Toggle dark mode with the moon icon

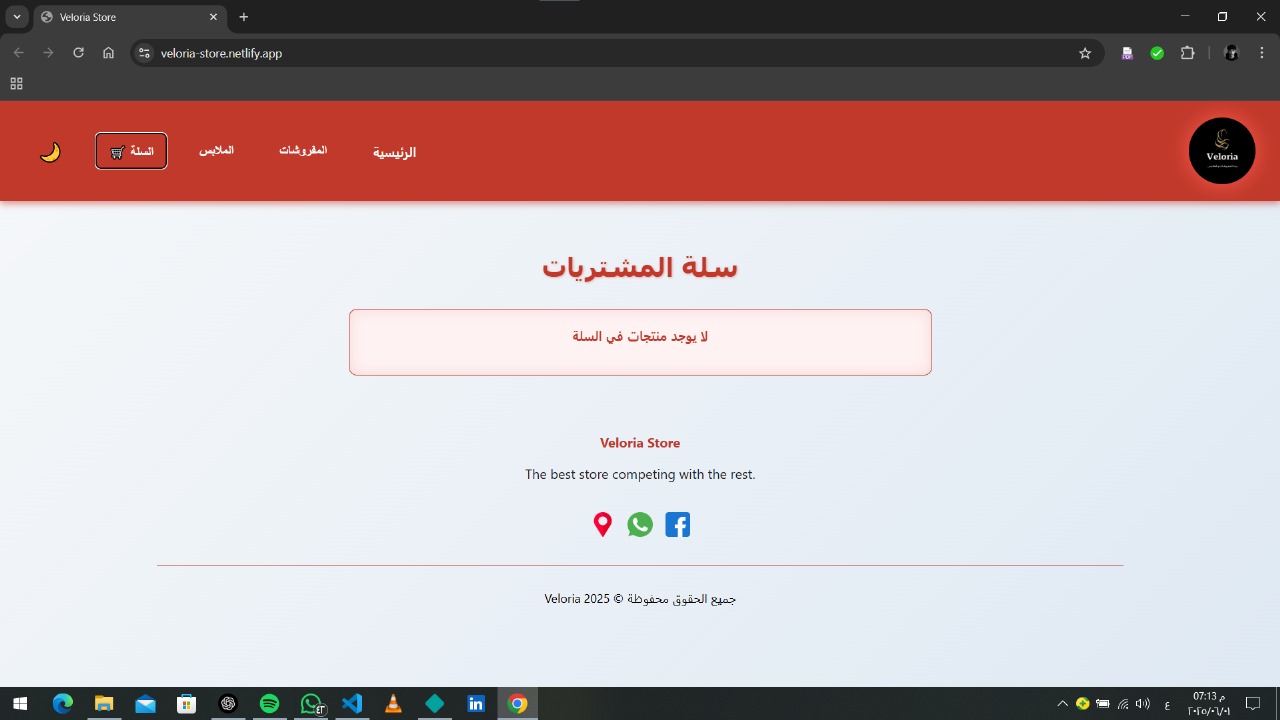[x=50, y=152]
